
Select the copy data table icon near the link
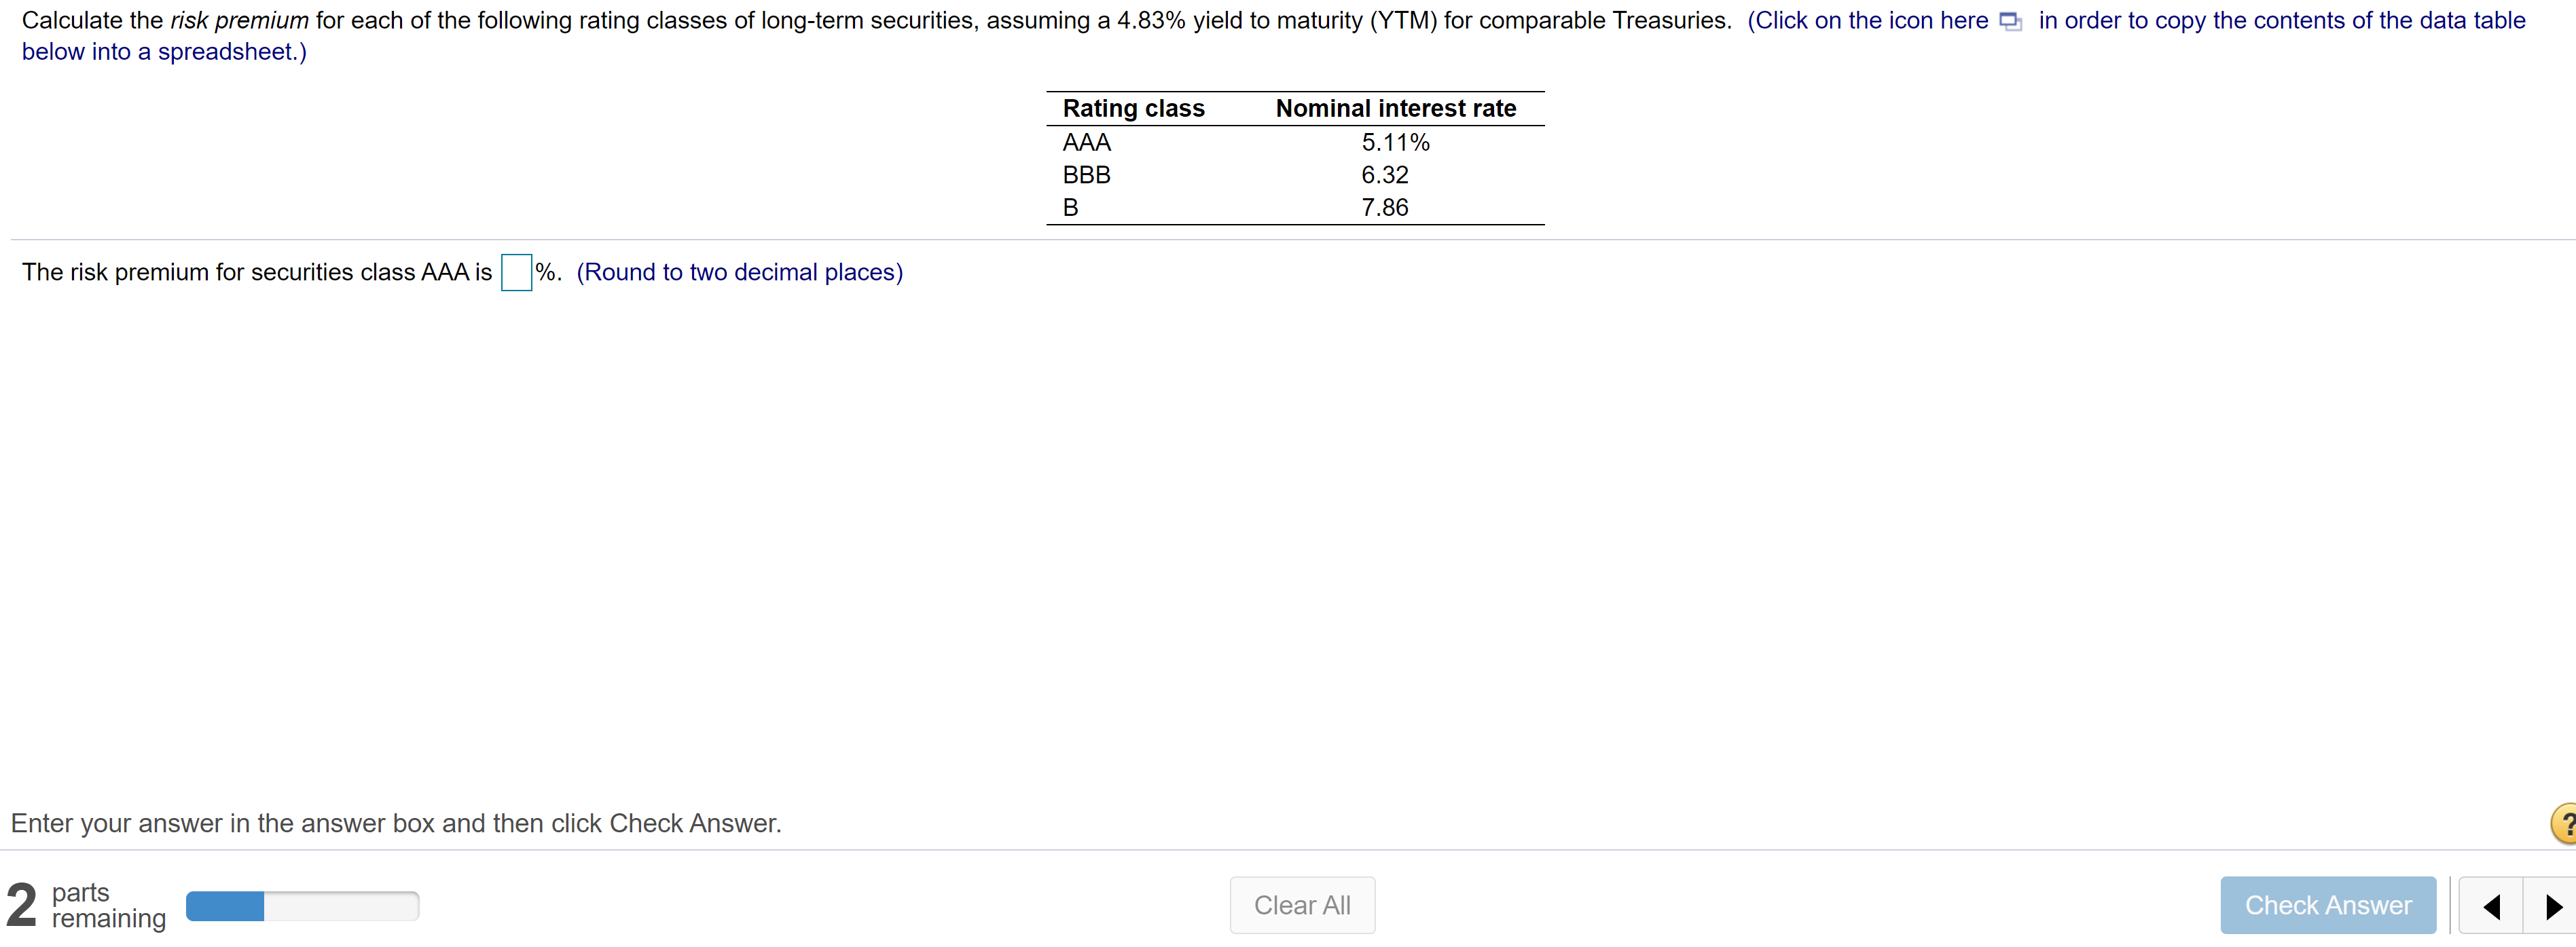click(x=2010, y=20)
